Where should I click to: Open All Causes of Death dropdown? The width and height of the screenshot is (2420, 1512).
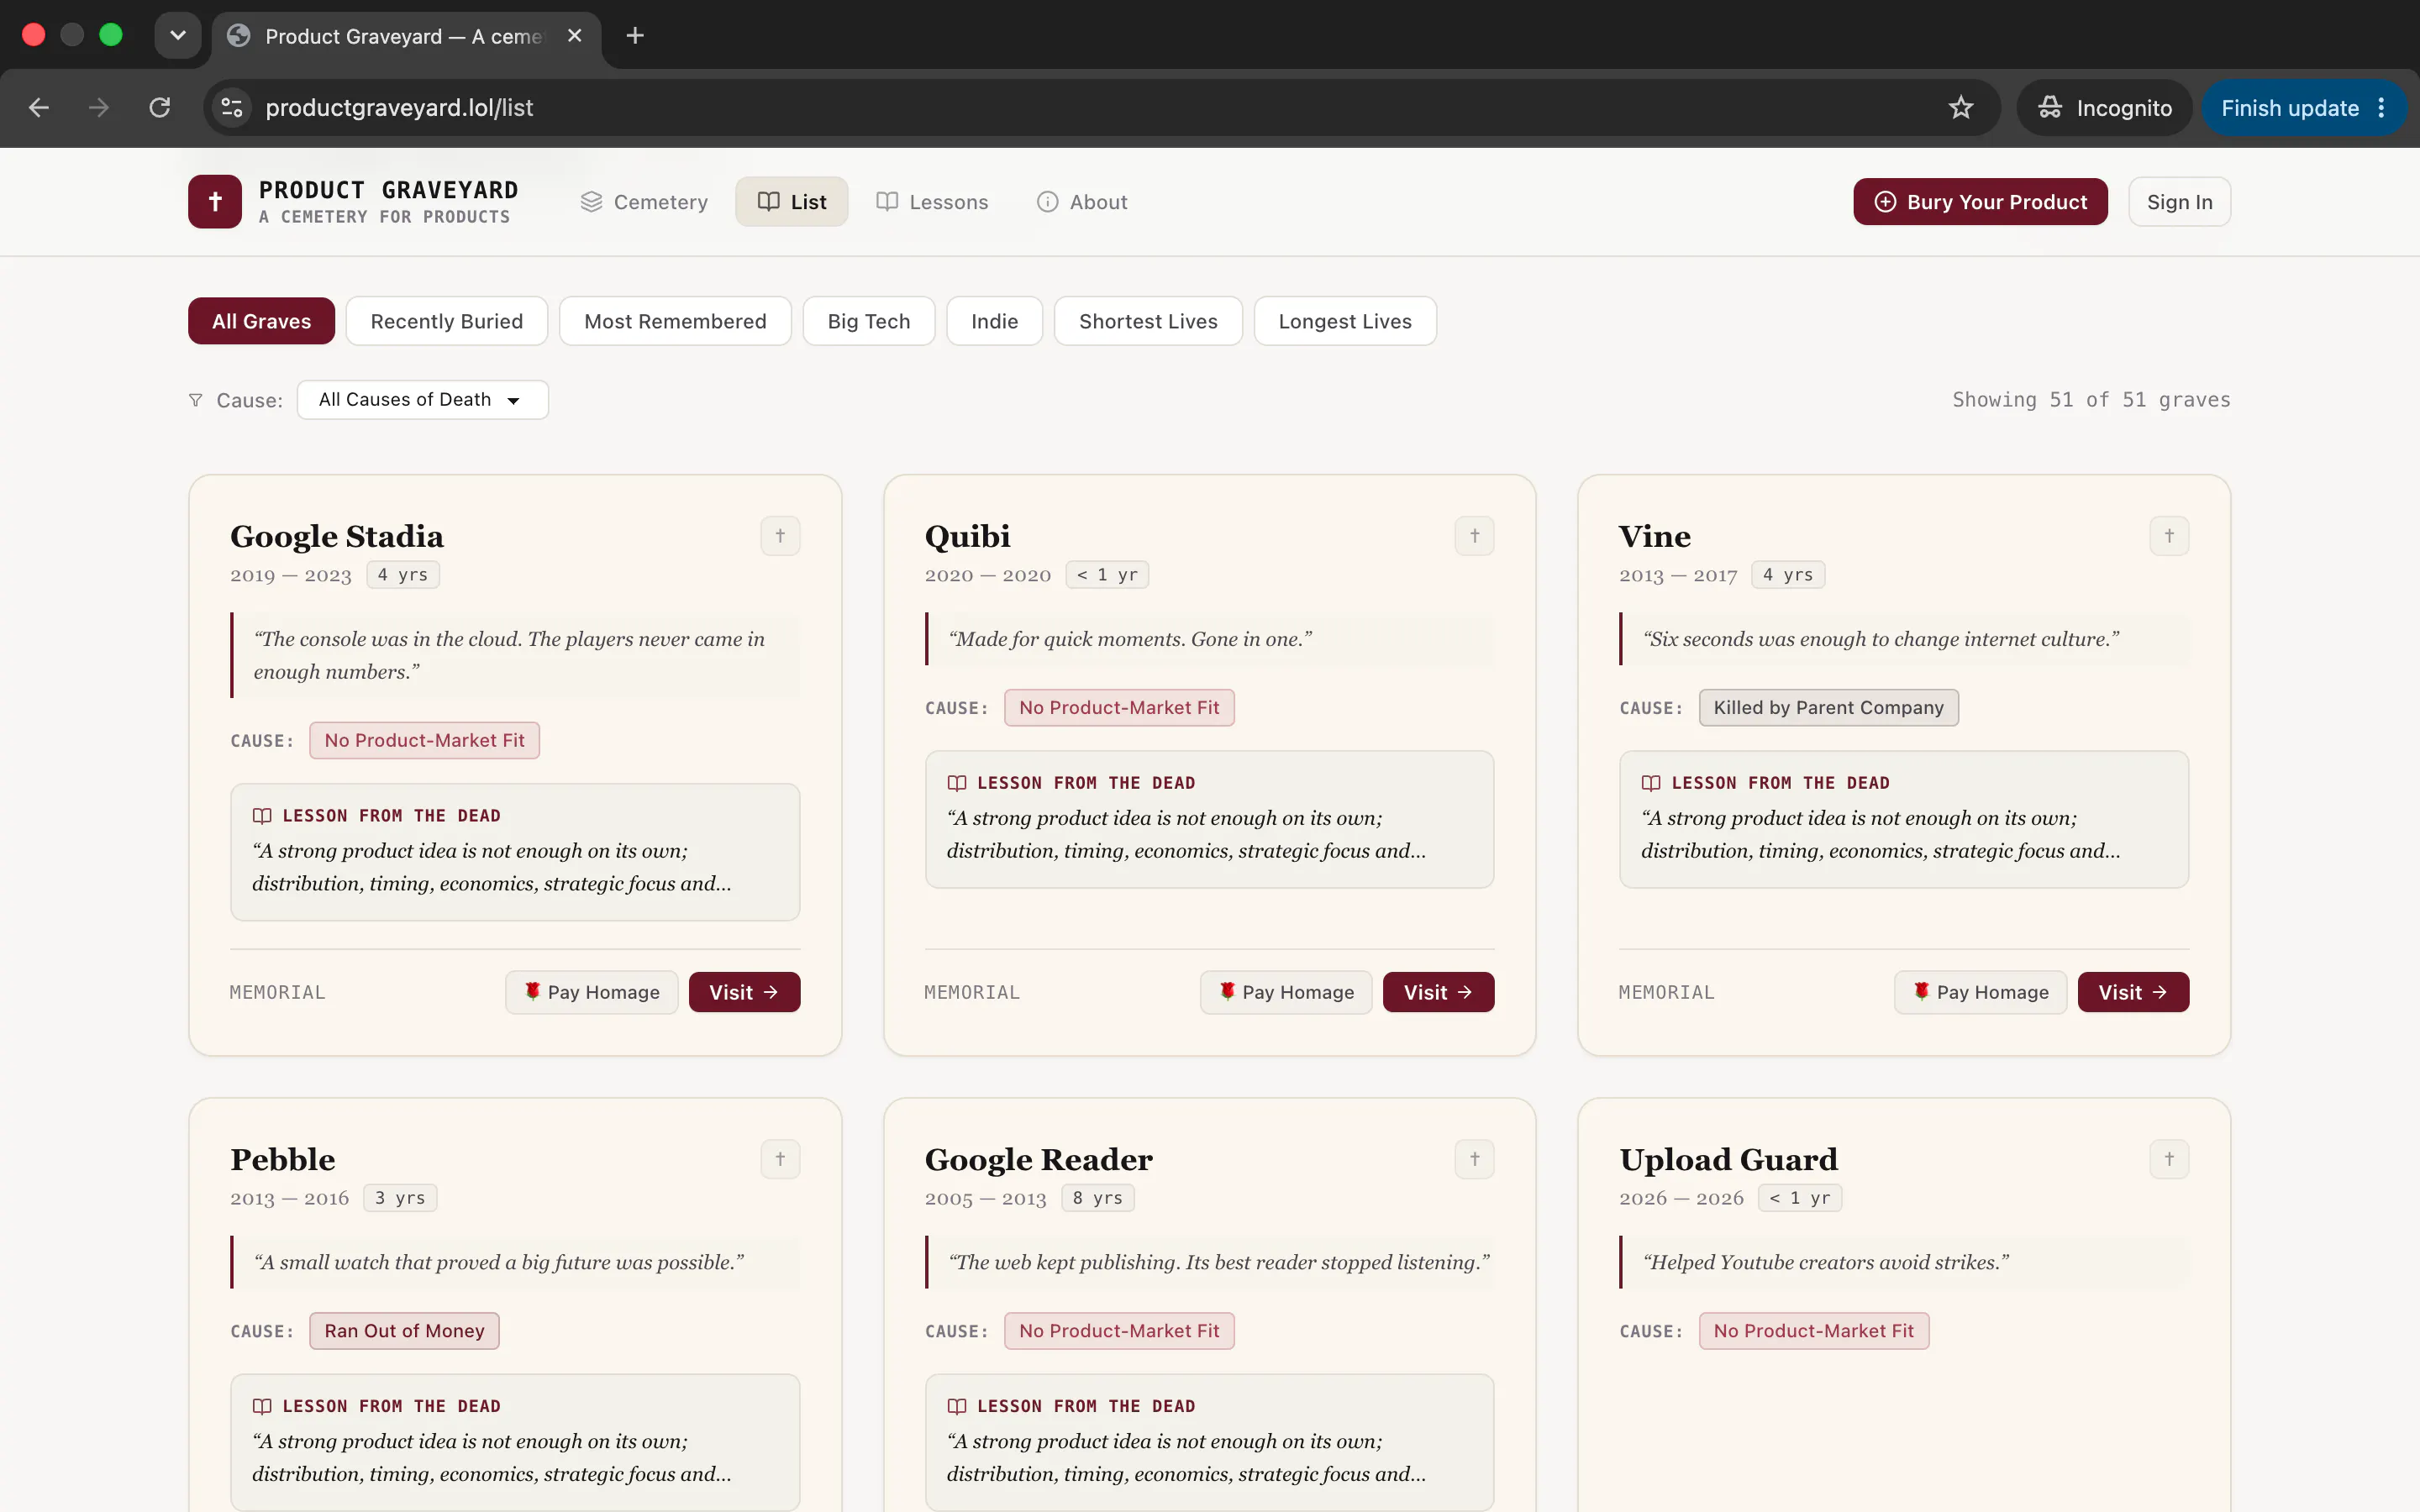(x=422, y=400)
